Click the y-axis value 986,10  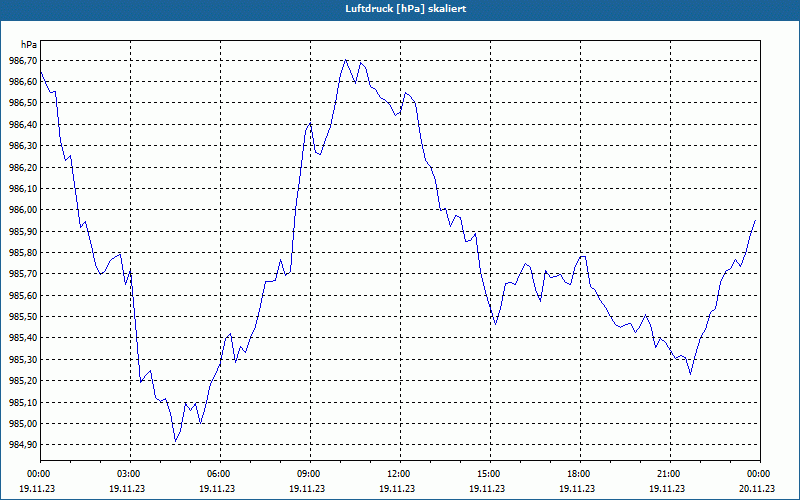(x=23, y=189)
